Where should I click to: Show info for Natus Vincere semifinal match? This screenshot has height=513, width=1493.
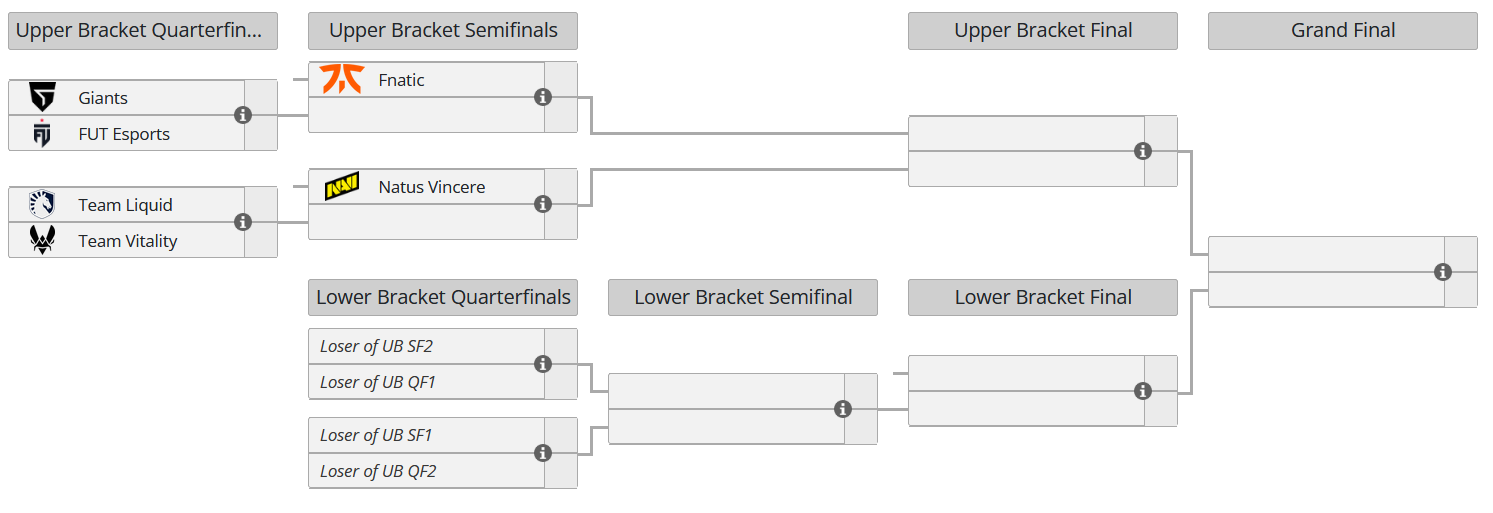[543, 204]
